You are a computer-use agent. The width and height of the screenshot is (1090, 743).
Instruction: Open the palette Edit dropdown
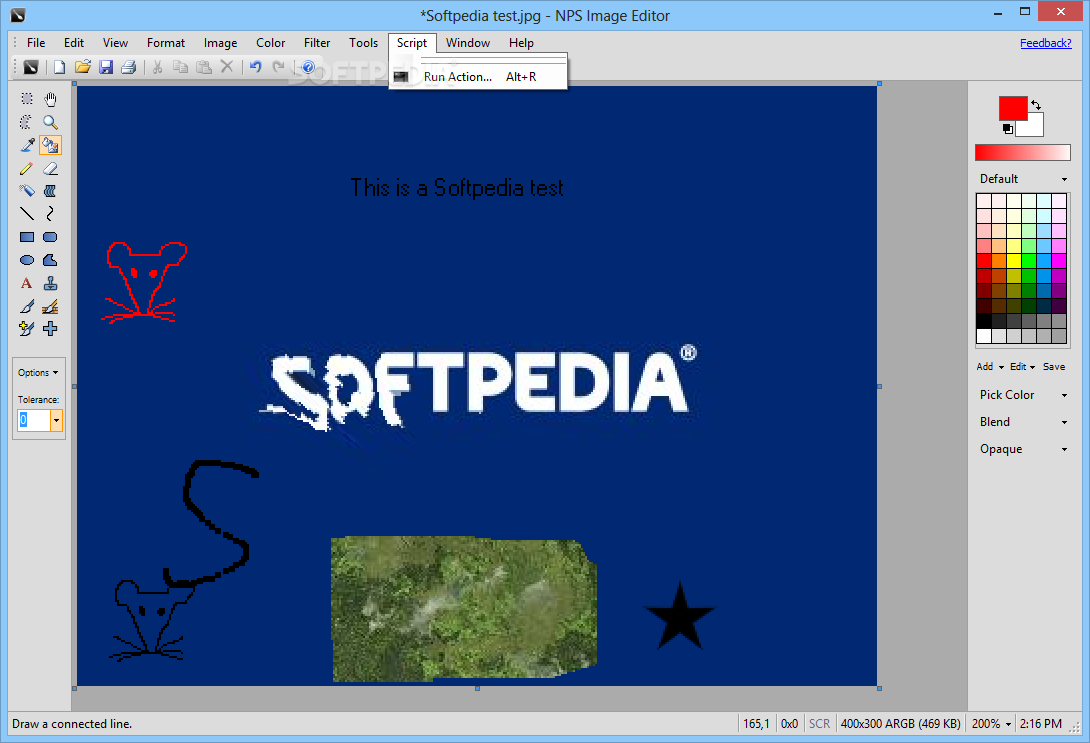coord(1023,366)
